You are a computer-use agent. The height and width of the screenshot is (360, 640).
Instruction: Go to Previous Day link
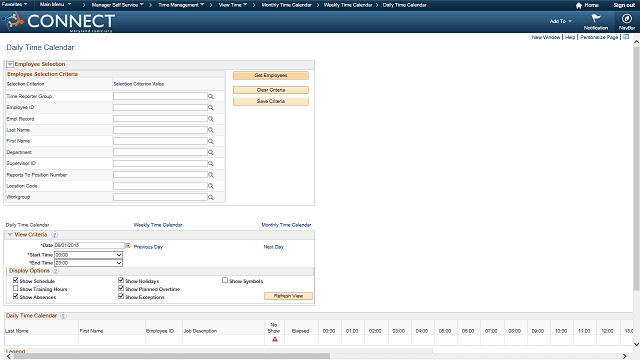[148, 247]
